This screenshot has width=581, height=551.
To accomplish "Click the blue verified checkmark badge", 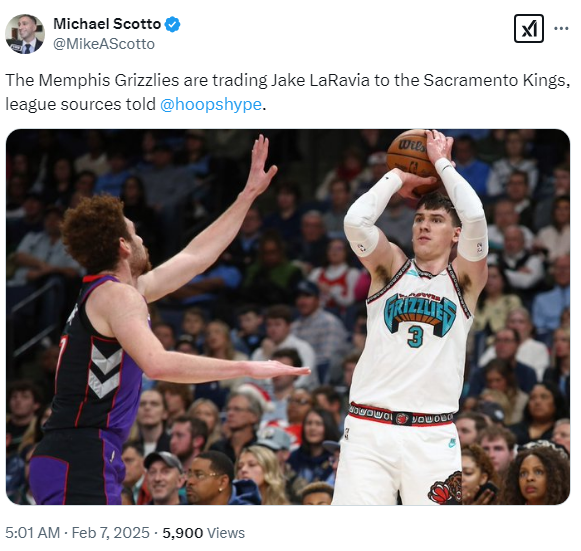I will 172,24.
